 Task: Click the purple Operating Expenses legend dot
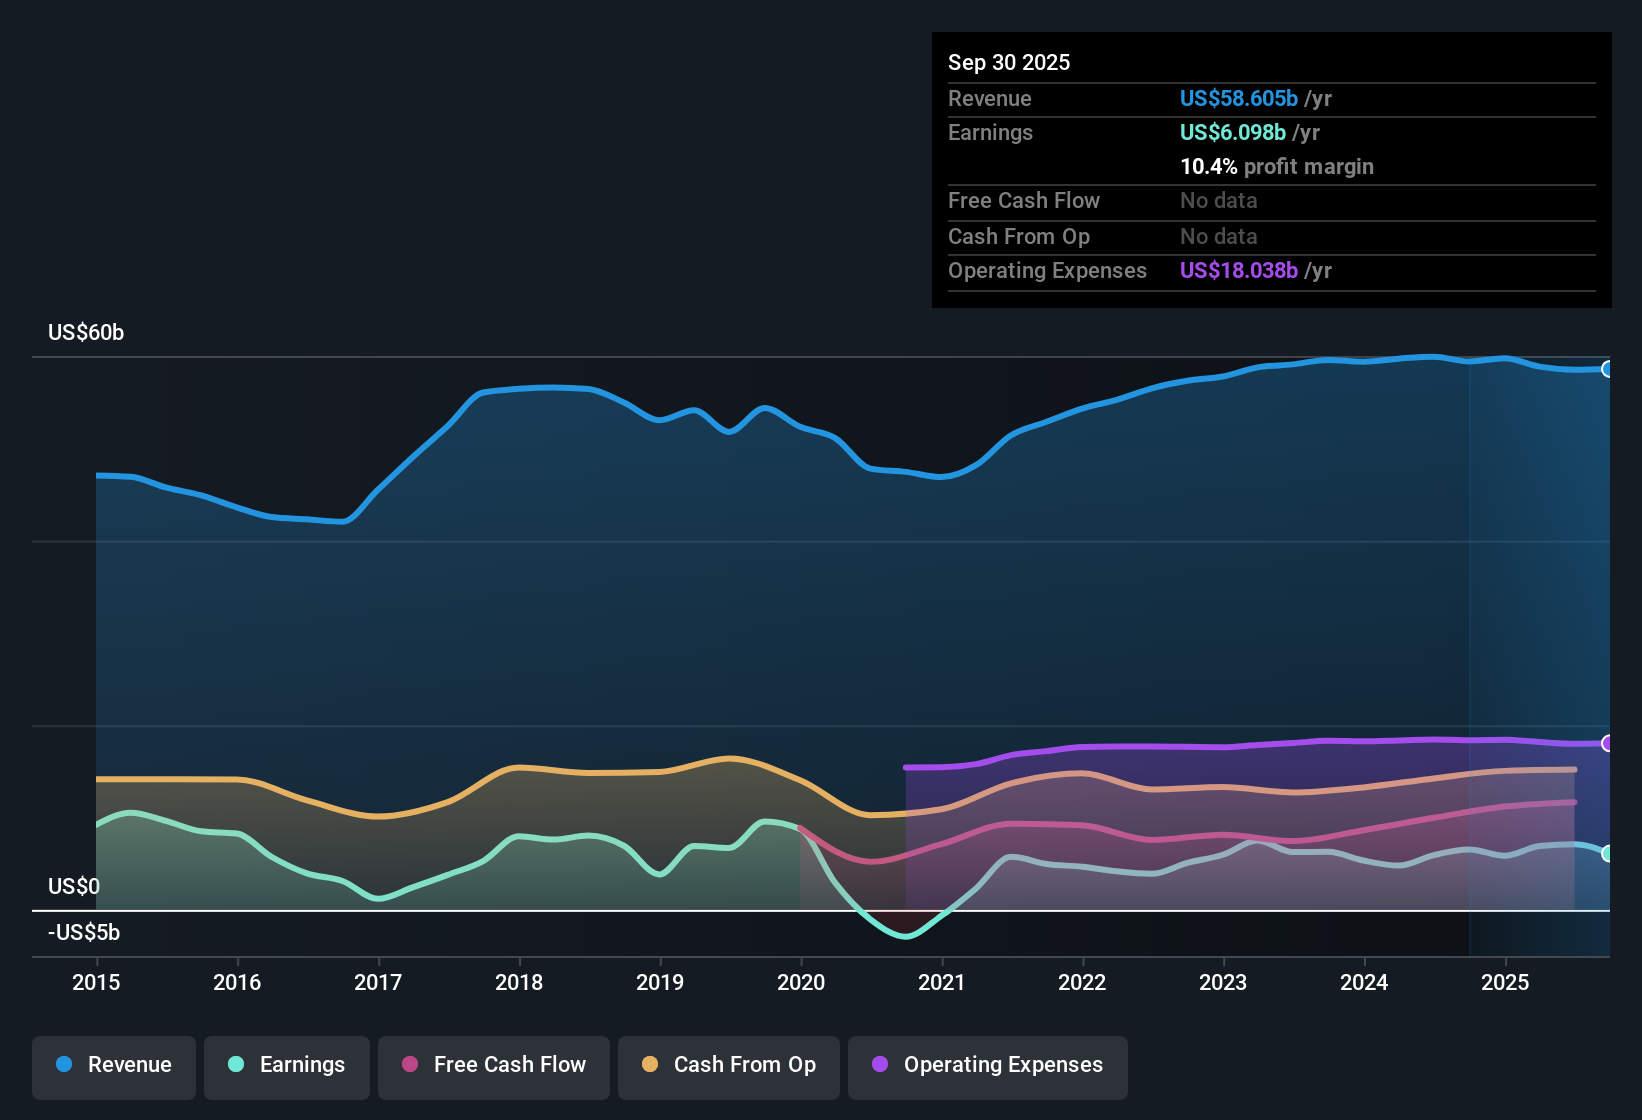click(878, 1066)
